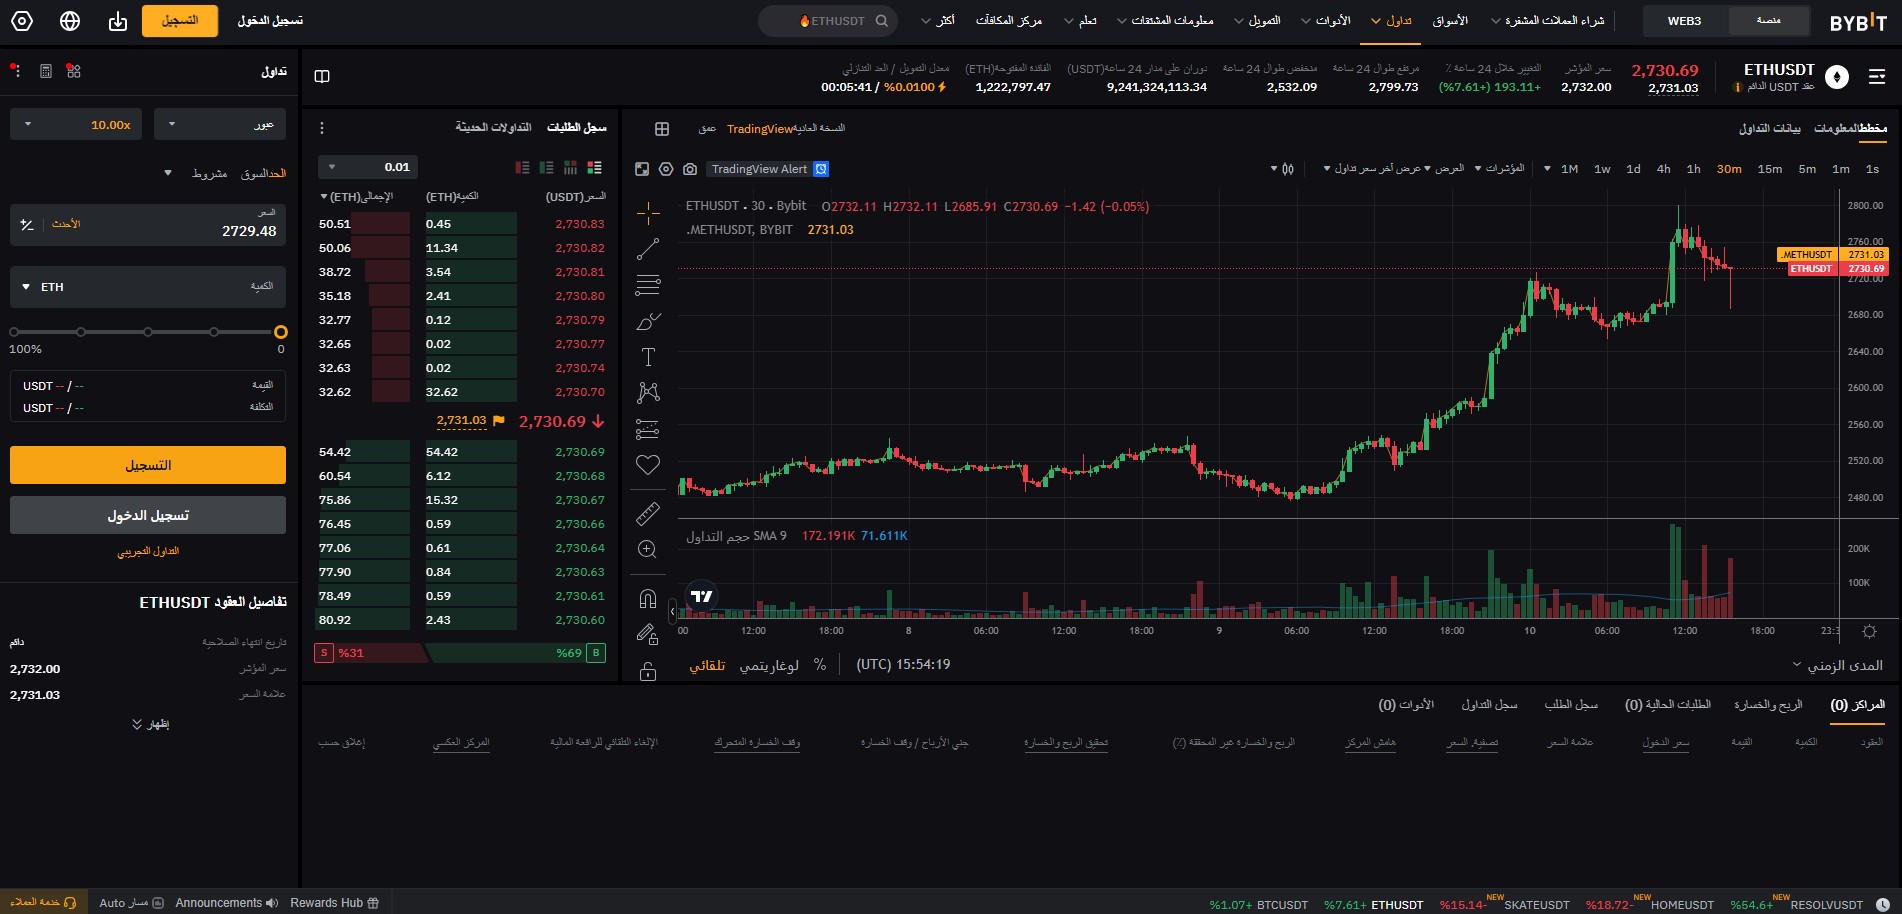Pick the XABCD pattern drawing tool
1902x914 pixels.
648,392
